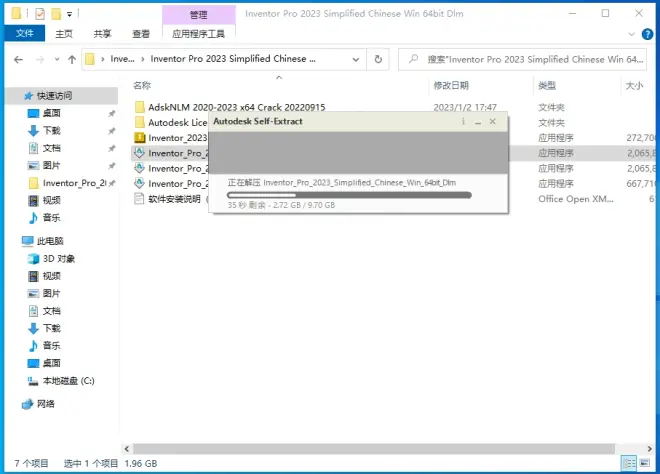660x474 pixels.
Task: Click the 2023/1/2 17:47 date cell
Action: pos(465,107)
